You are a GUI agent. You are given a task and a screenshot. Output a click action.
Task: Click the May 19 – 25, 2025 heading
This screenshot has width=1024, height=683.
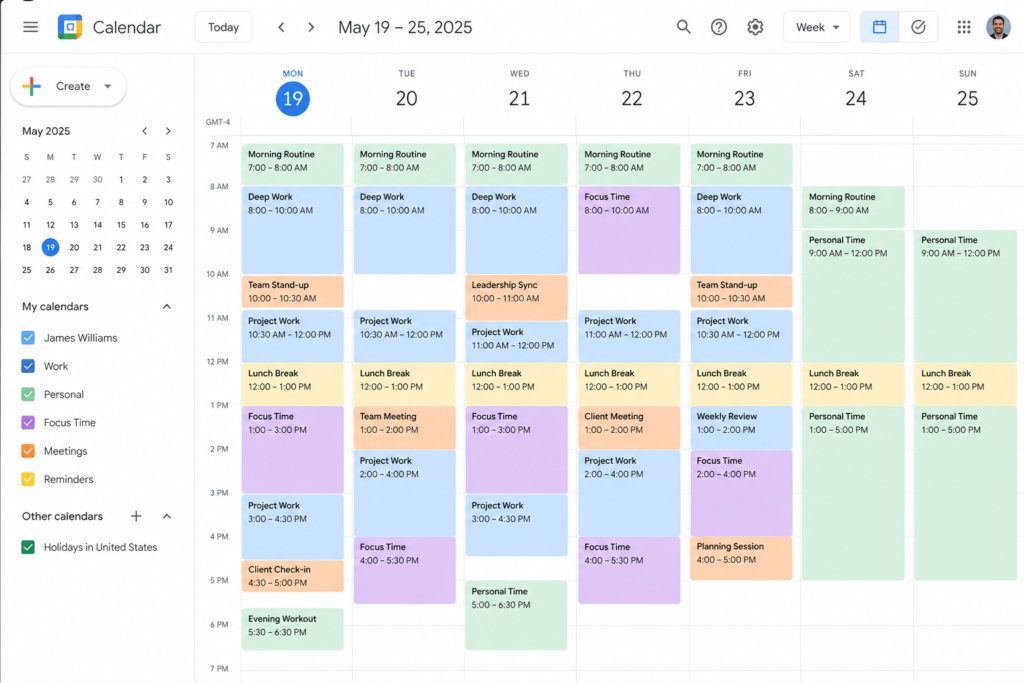[x=405, y=27]
